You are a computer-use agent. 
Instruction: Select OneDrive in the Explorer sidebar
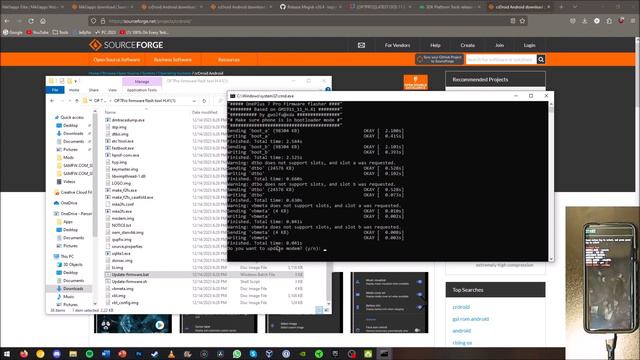click(69, 203)
